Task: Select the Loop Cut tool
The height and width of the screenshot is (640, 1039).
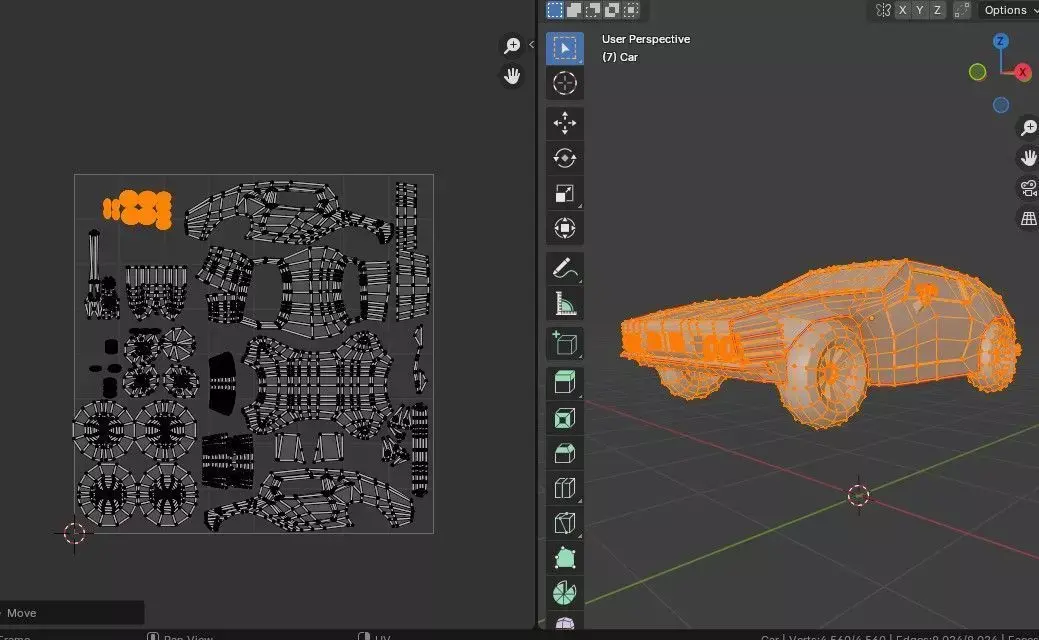Action: pyautogui.click(x=565, y=488)
